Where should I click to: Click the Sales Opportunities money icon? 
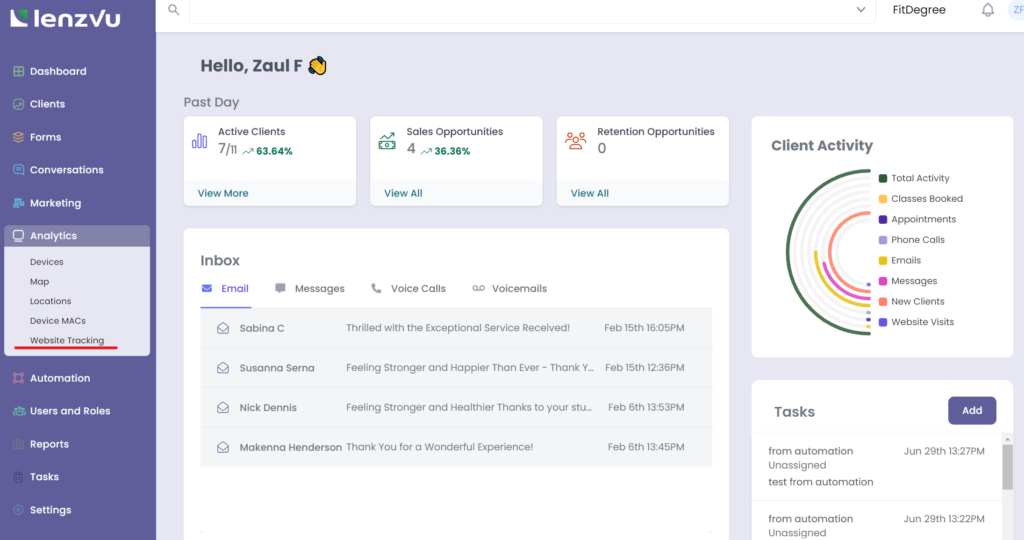(387, 141)
